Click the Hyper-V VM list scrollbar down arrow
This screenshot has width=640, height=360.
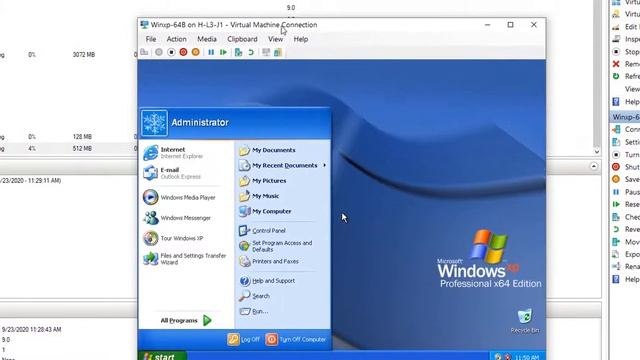pos(597,152)
